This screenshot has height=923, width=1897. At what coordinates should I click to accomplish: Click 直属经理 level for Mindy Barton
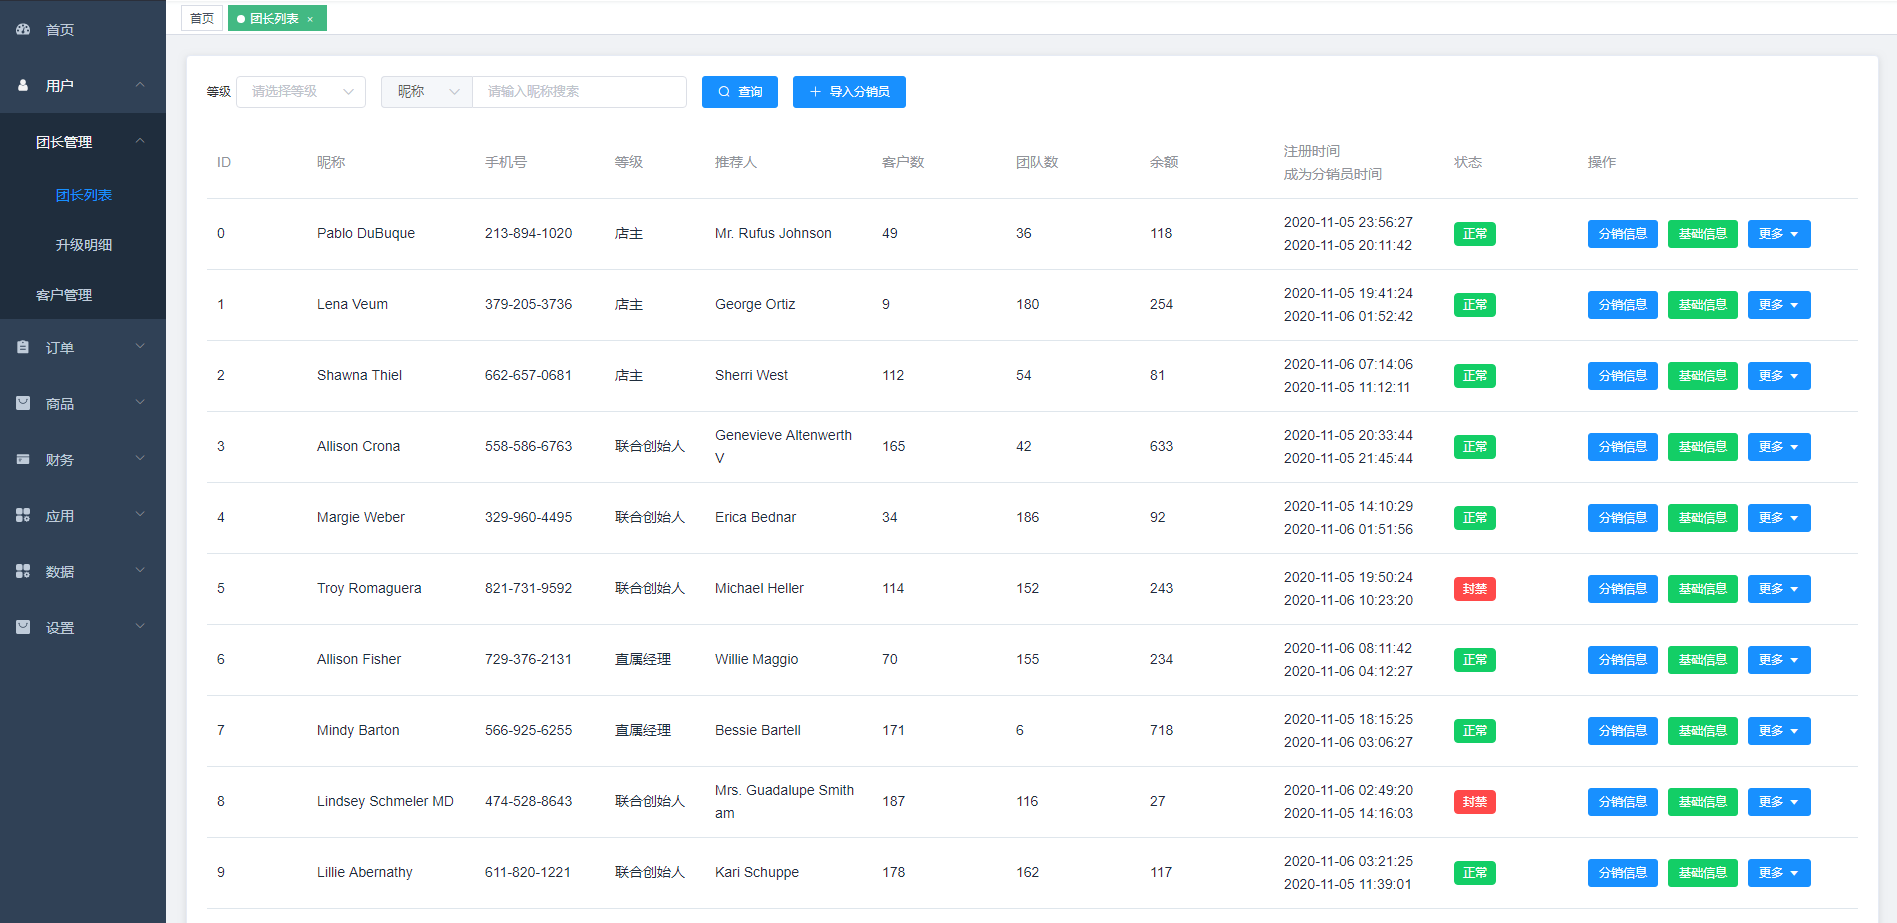[x=643, y=730]
